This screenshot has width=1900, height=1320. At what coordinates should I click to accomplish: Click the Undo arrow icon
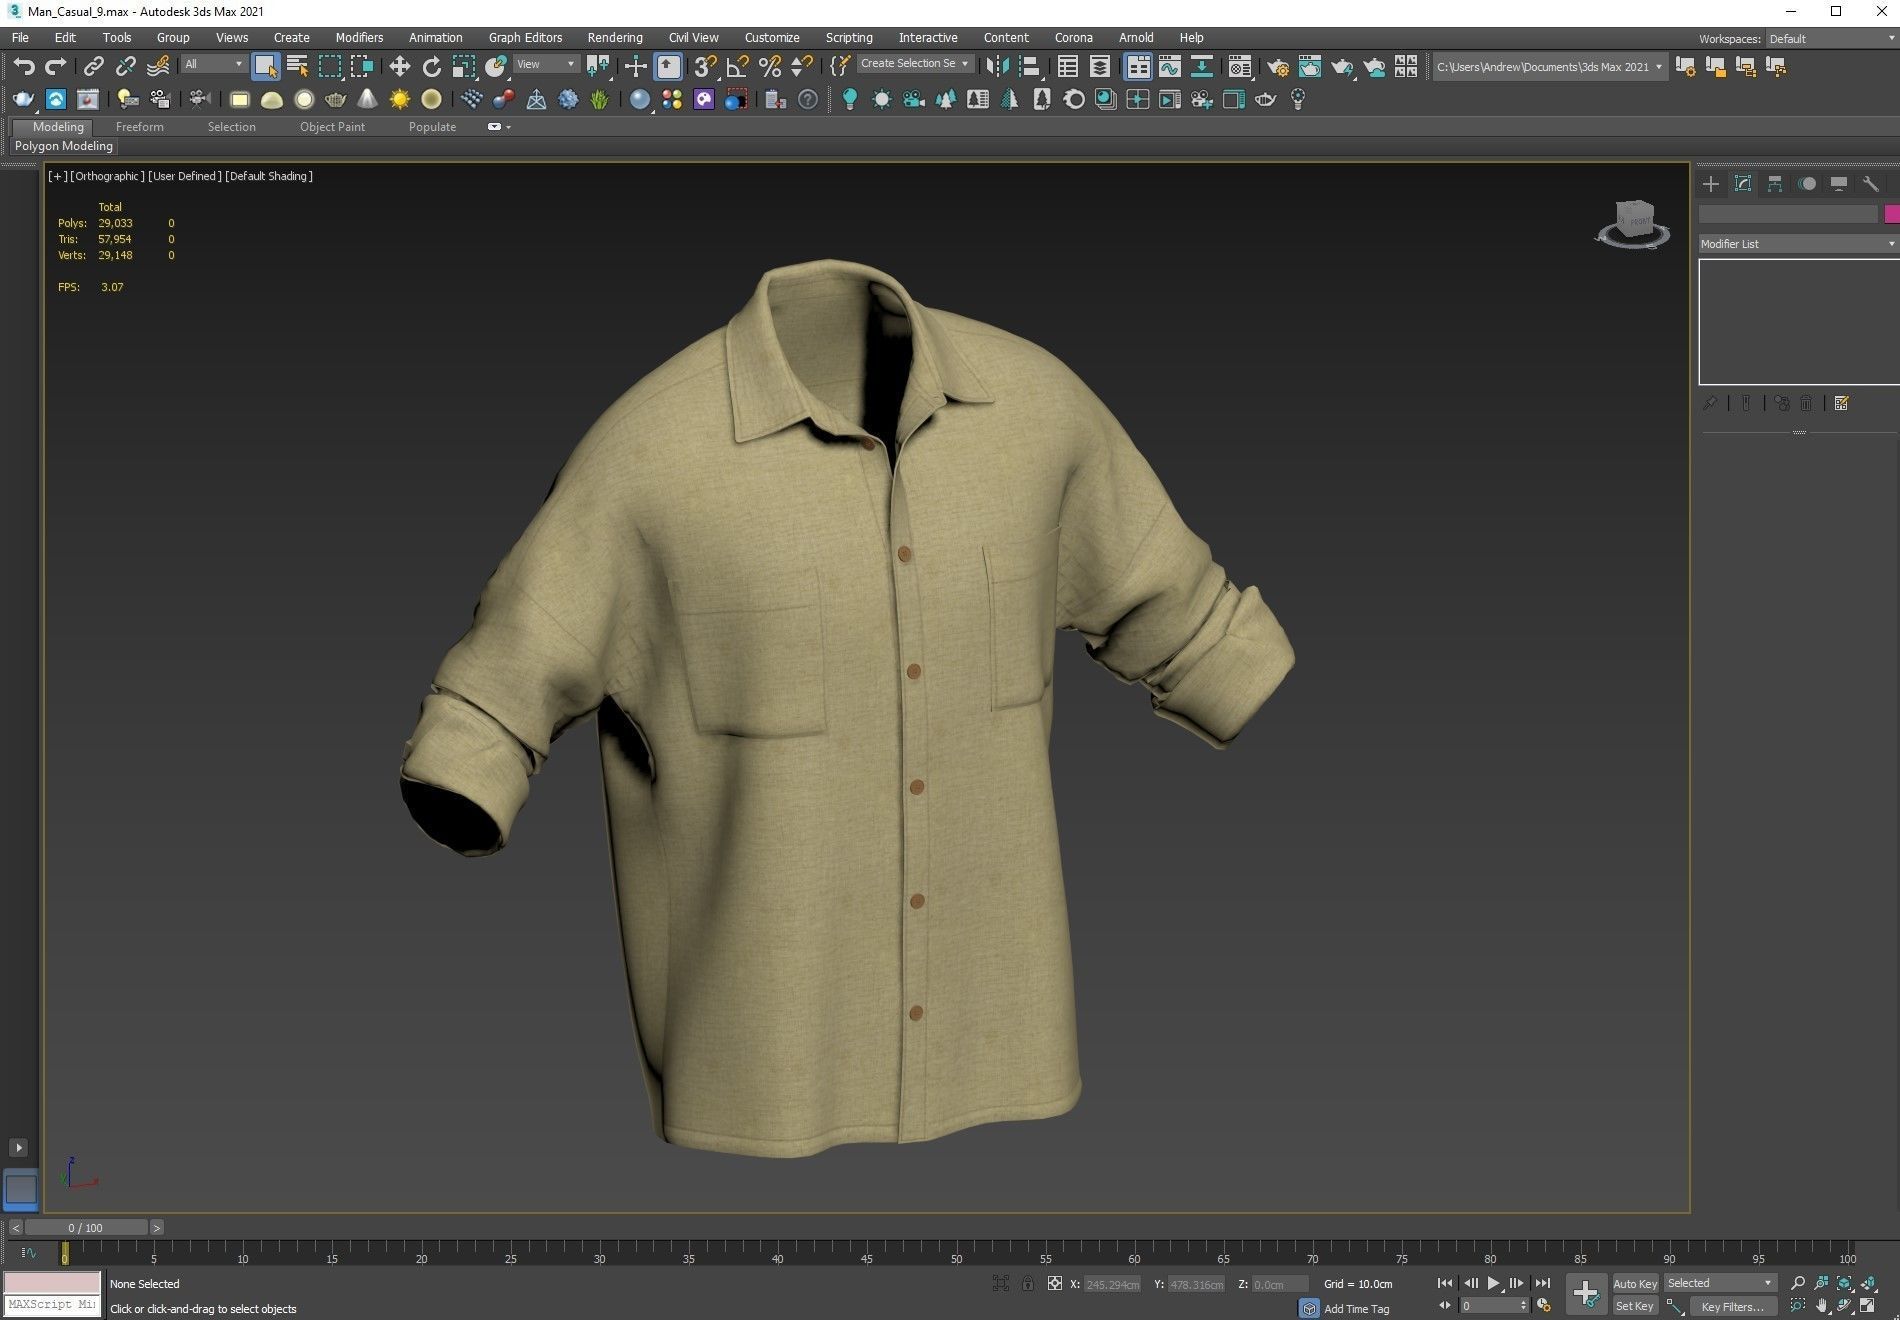point(23,67)
